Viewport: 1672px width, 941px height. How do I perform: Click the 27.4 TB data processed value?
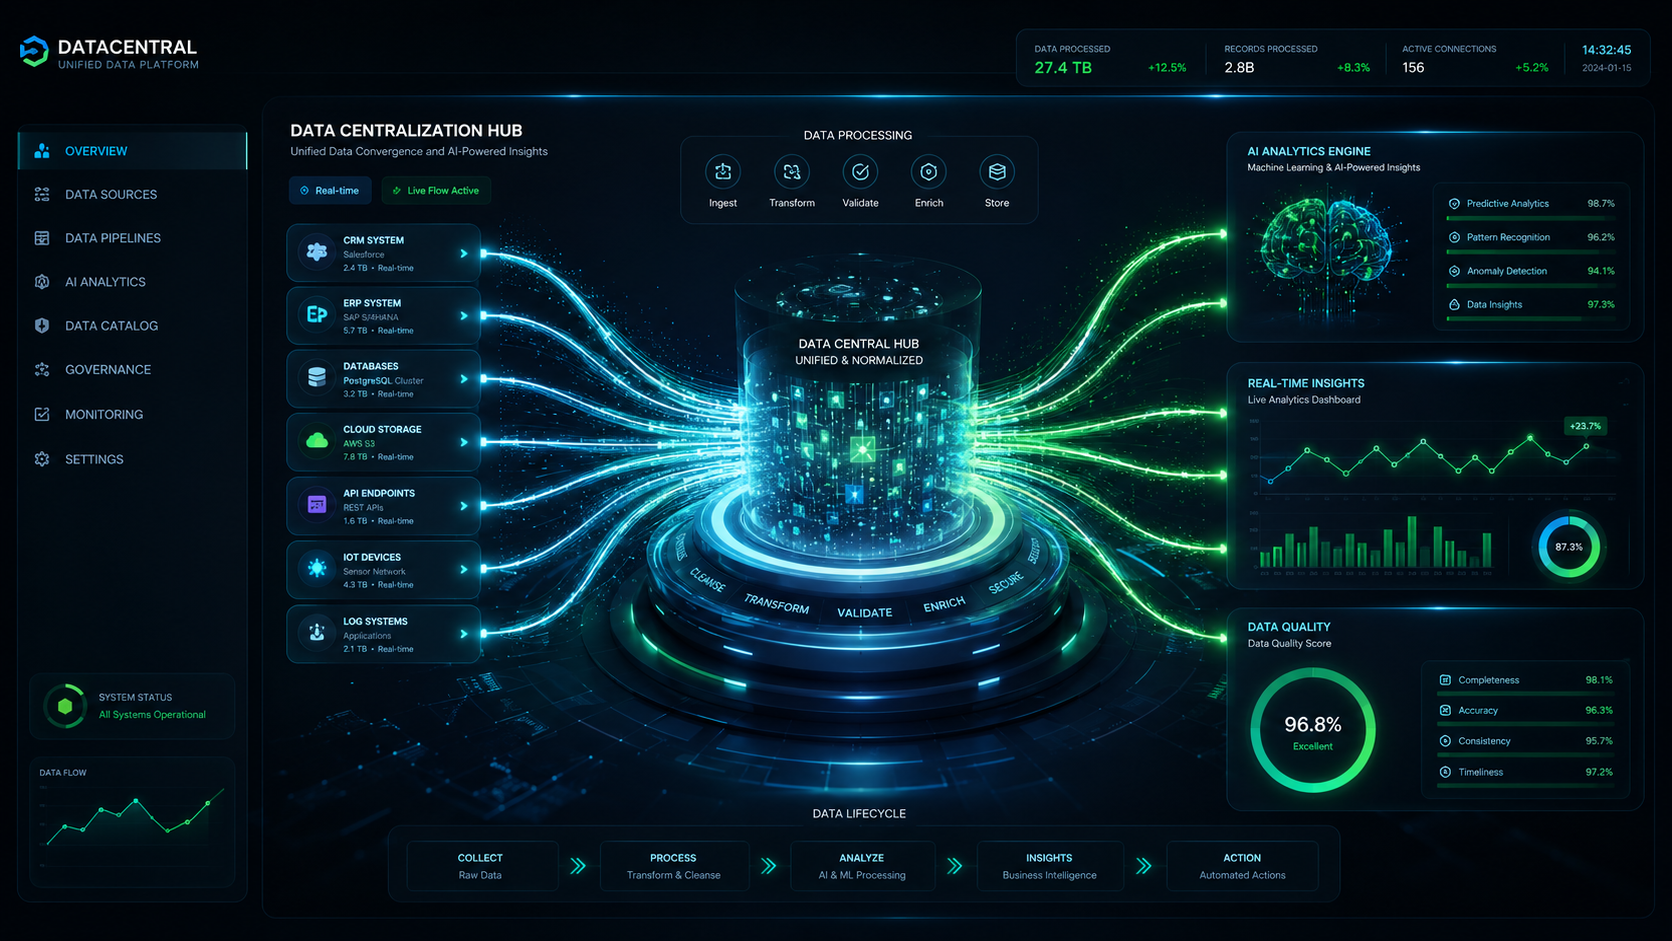tap(1063, 68)
